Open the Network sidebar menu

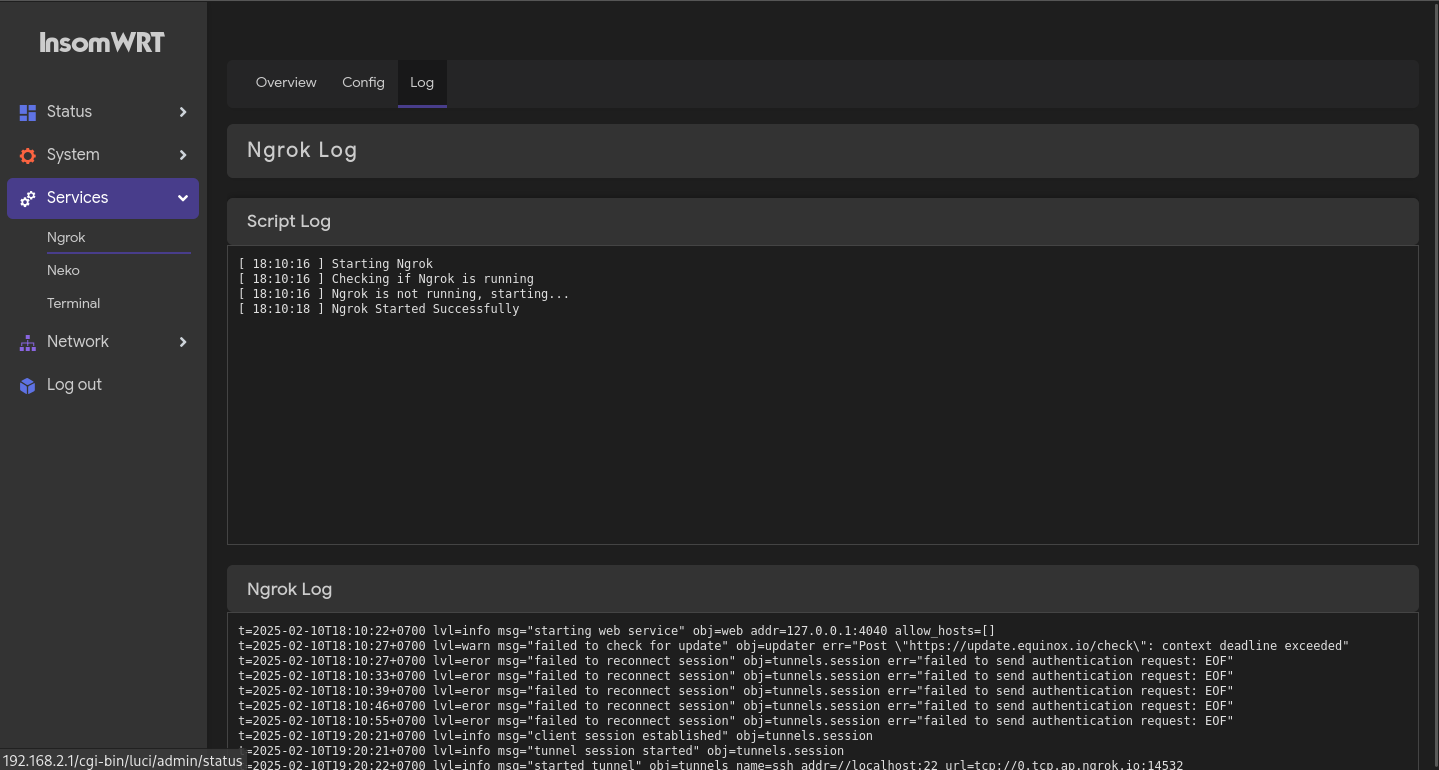[x=103, y=342]
